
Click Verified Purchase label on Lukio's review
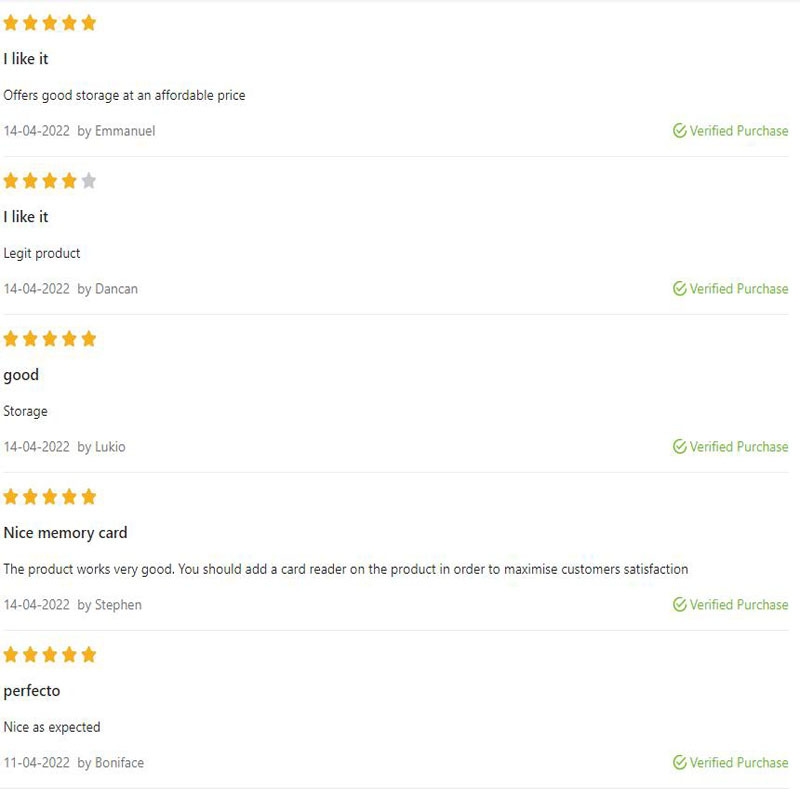(739, 447)
